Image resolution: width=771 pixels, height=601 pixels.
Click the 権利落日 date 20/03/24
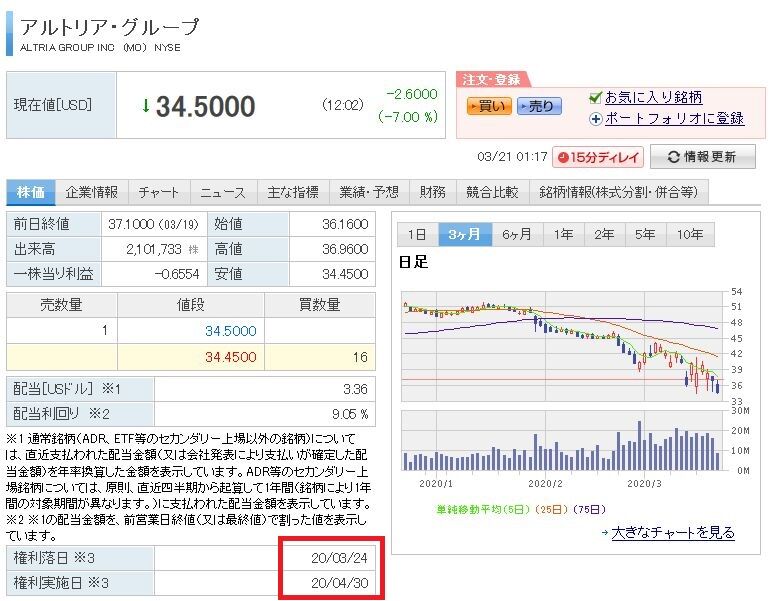[339, 558]
